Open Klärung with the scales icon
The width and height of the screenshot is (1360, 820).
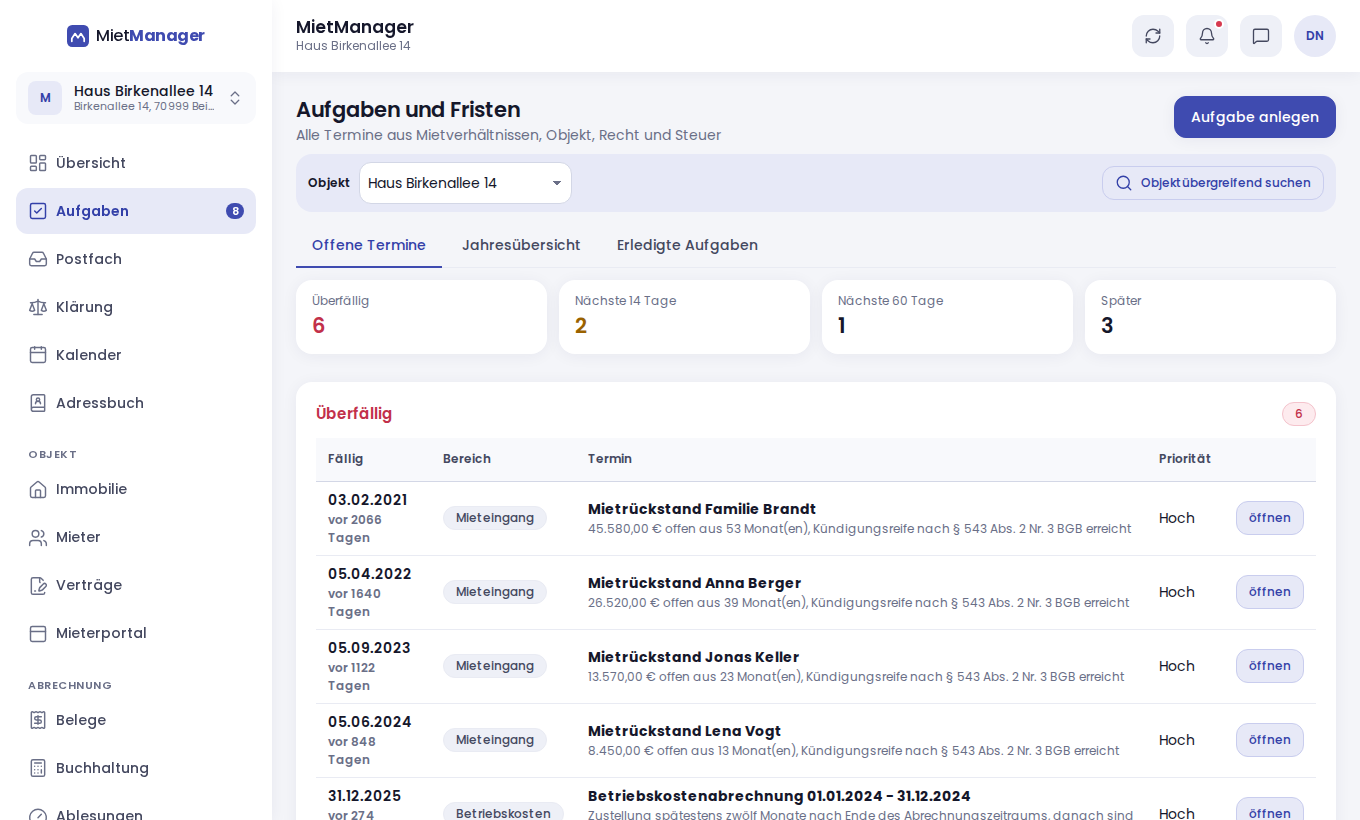click(x=136, y=307)
